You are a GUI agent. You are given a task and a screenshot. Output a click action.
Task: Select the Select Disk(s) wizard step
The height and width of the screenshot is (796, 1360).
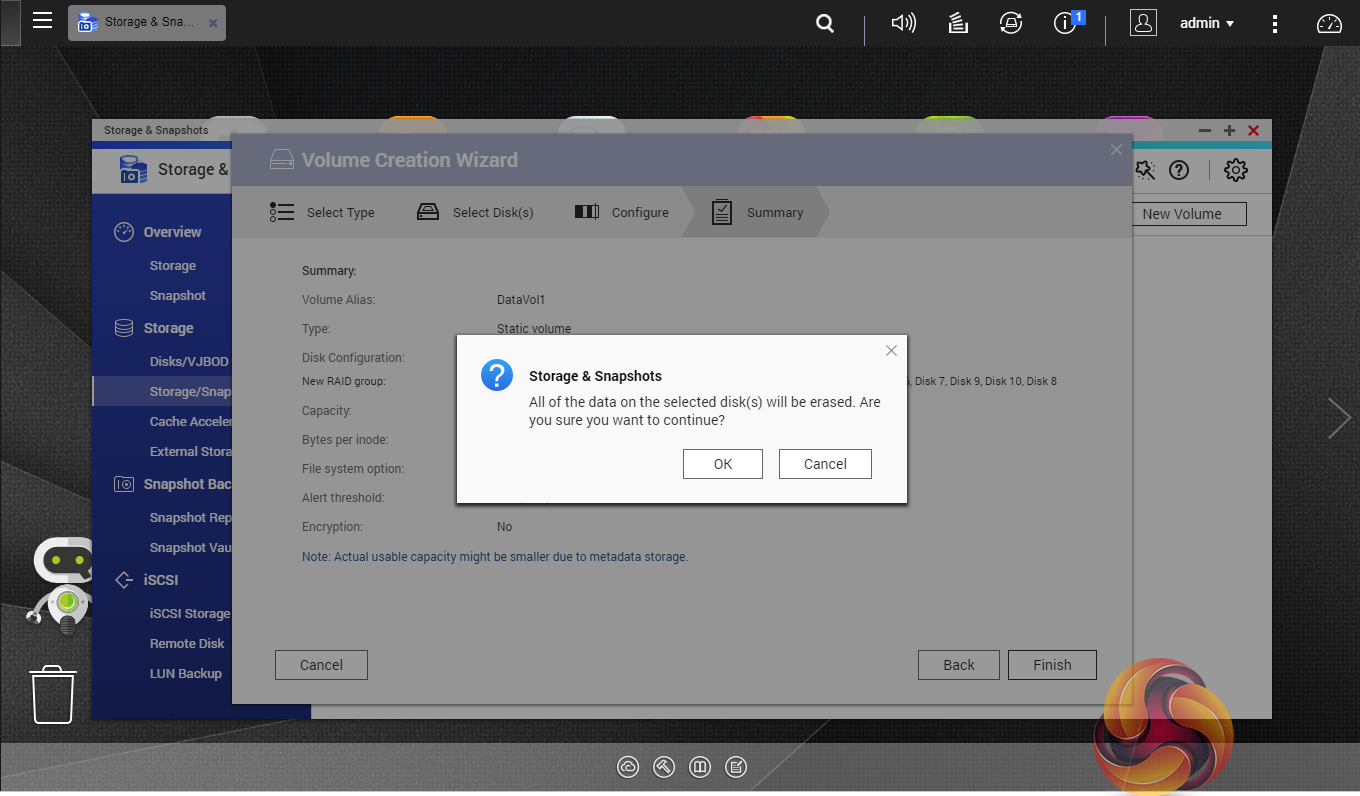click(x=476, y=212)
